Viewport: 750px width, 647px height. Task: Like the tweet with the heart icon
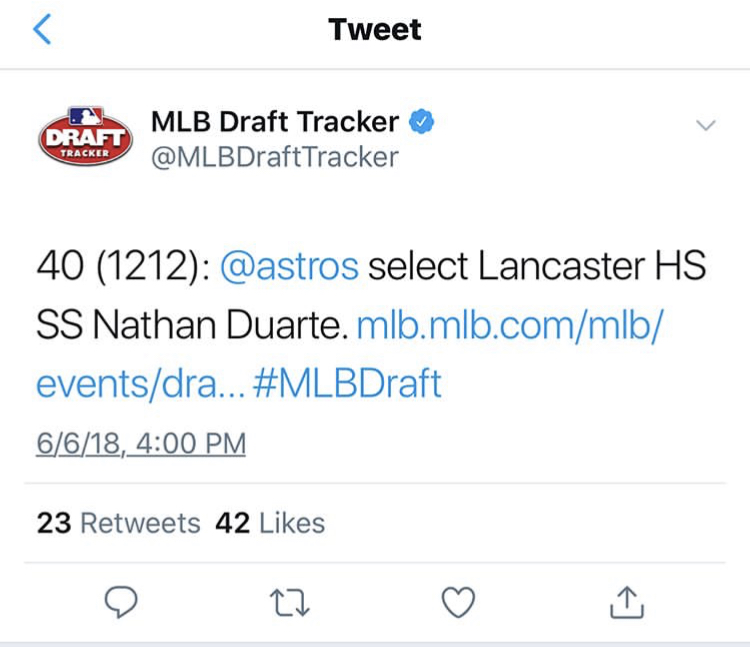click(458, 602)
